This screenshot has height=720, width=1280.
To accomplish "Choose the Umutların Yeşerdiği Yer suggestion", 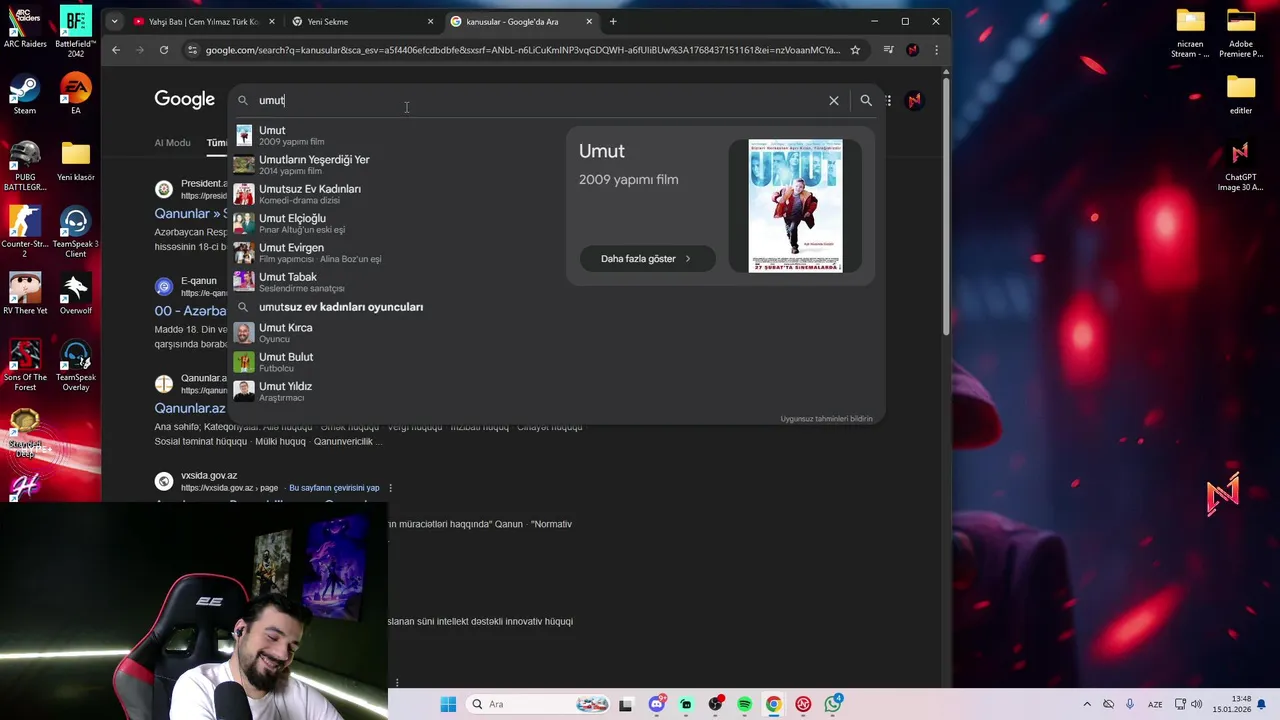I will click(396, 165).
